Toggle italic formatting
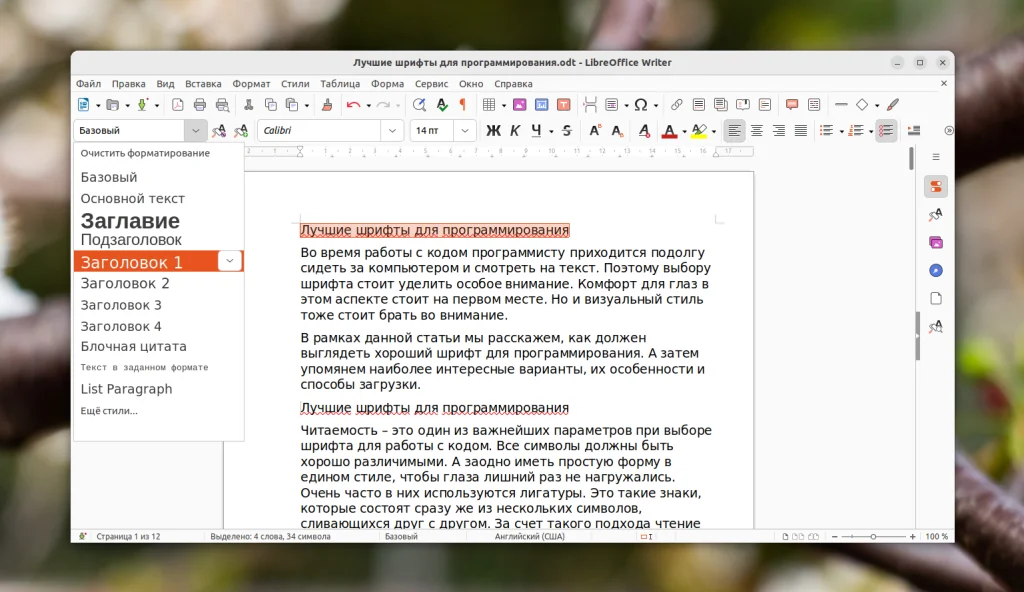The height and width of the screenshot is (592, 1024). pos(513,130)
